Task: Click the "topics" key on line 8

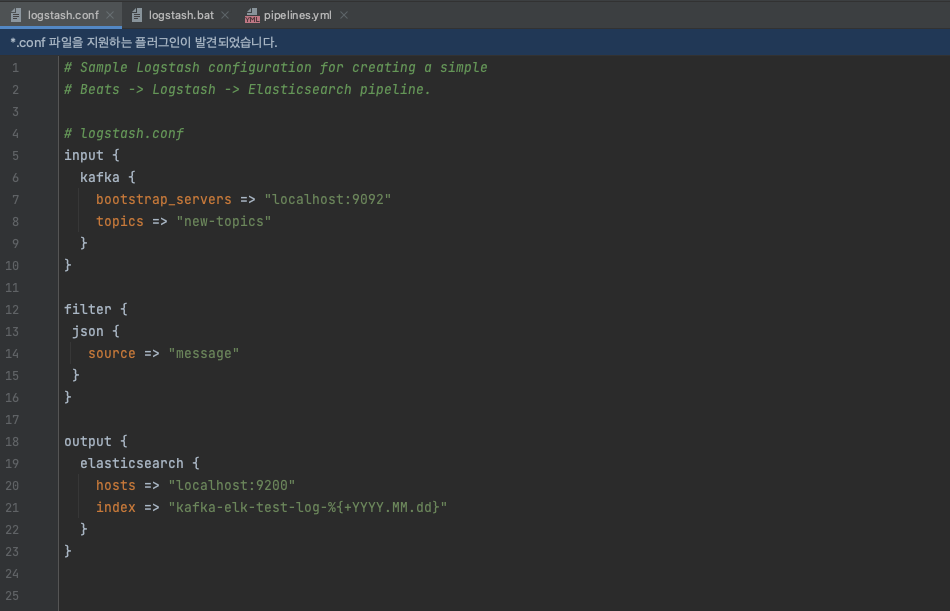Action: pyautogui.click(x=120, y=221)
